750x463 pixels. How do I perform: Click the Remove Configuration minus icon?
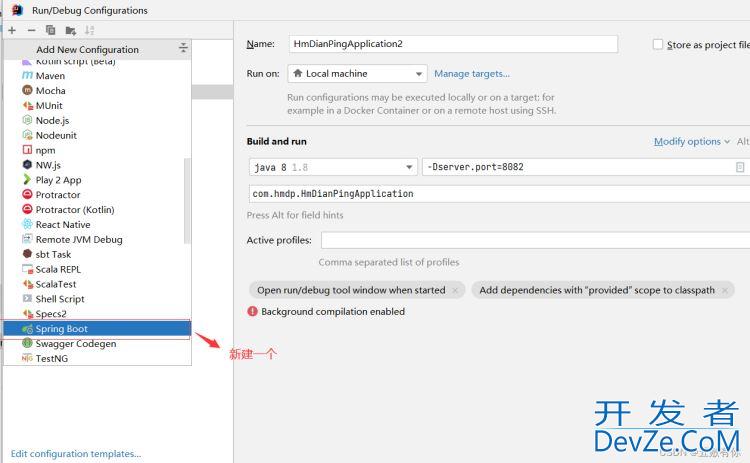pos(32,30)
